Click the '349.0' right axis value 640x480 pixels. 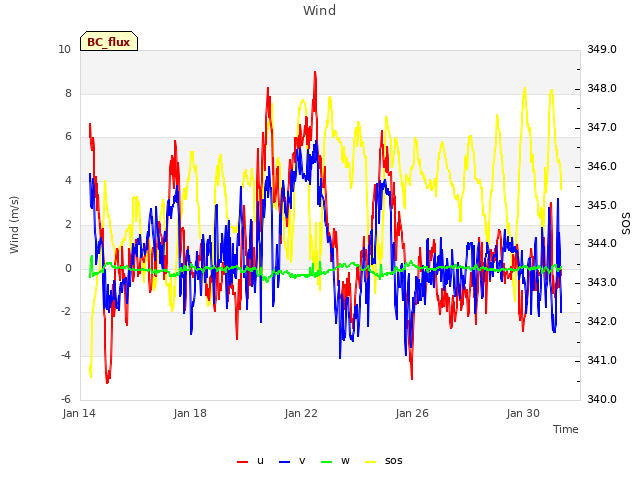602,49
